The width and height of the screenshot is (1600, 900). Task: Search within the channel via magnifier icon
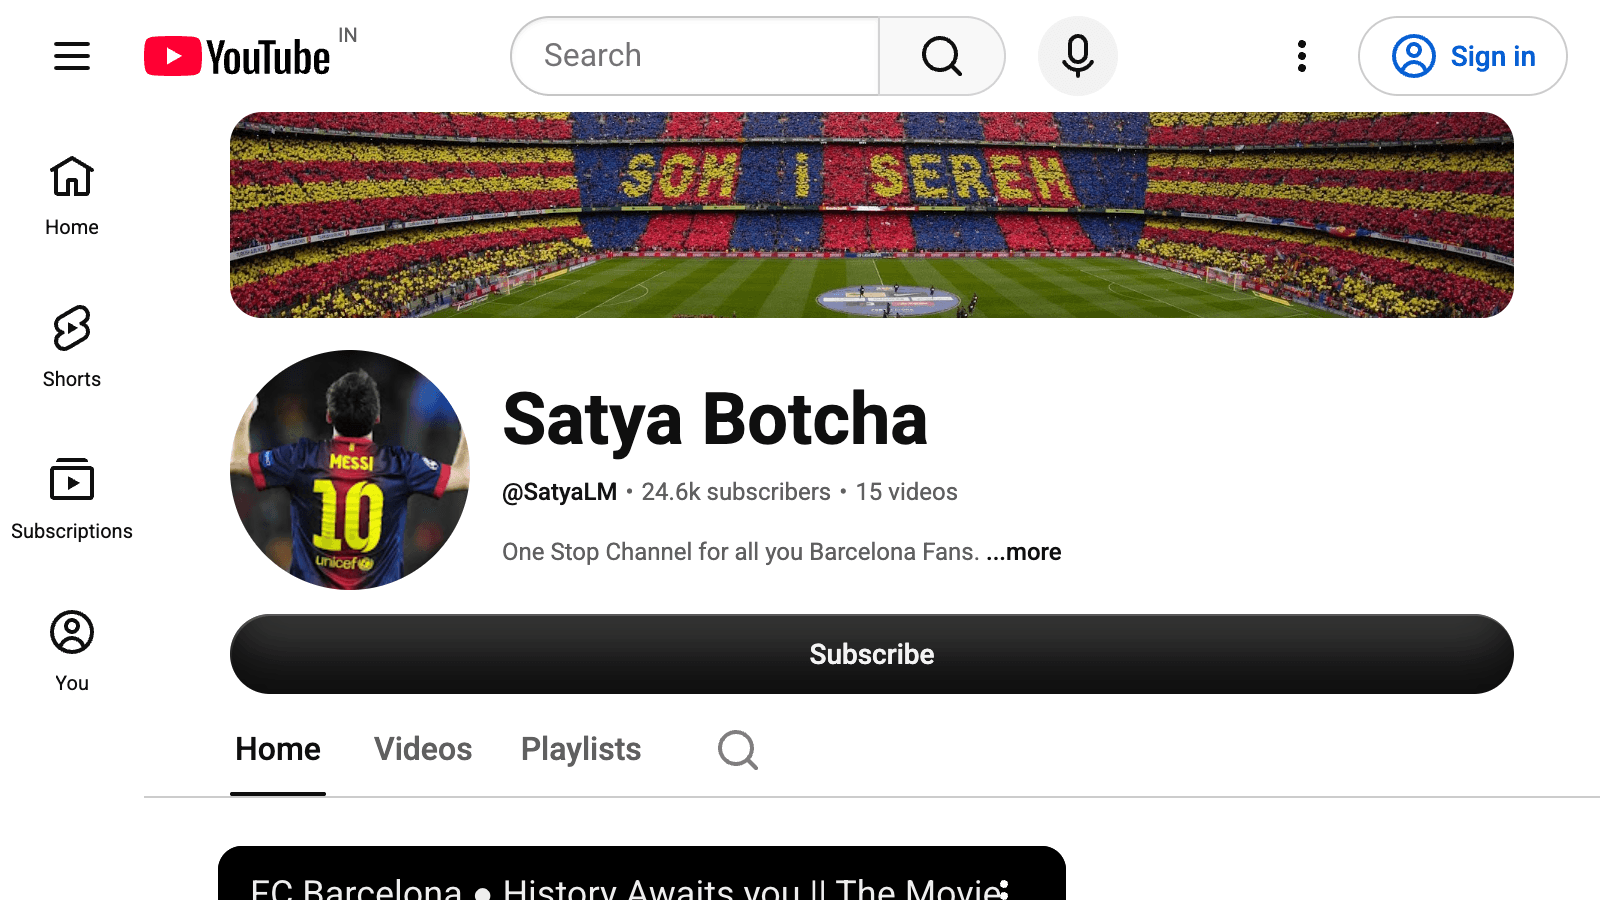coord(738,749)
